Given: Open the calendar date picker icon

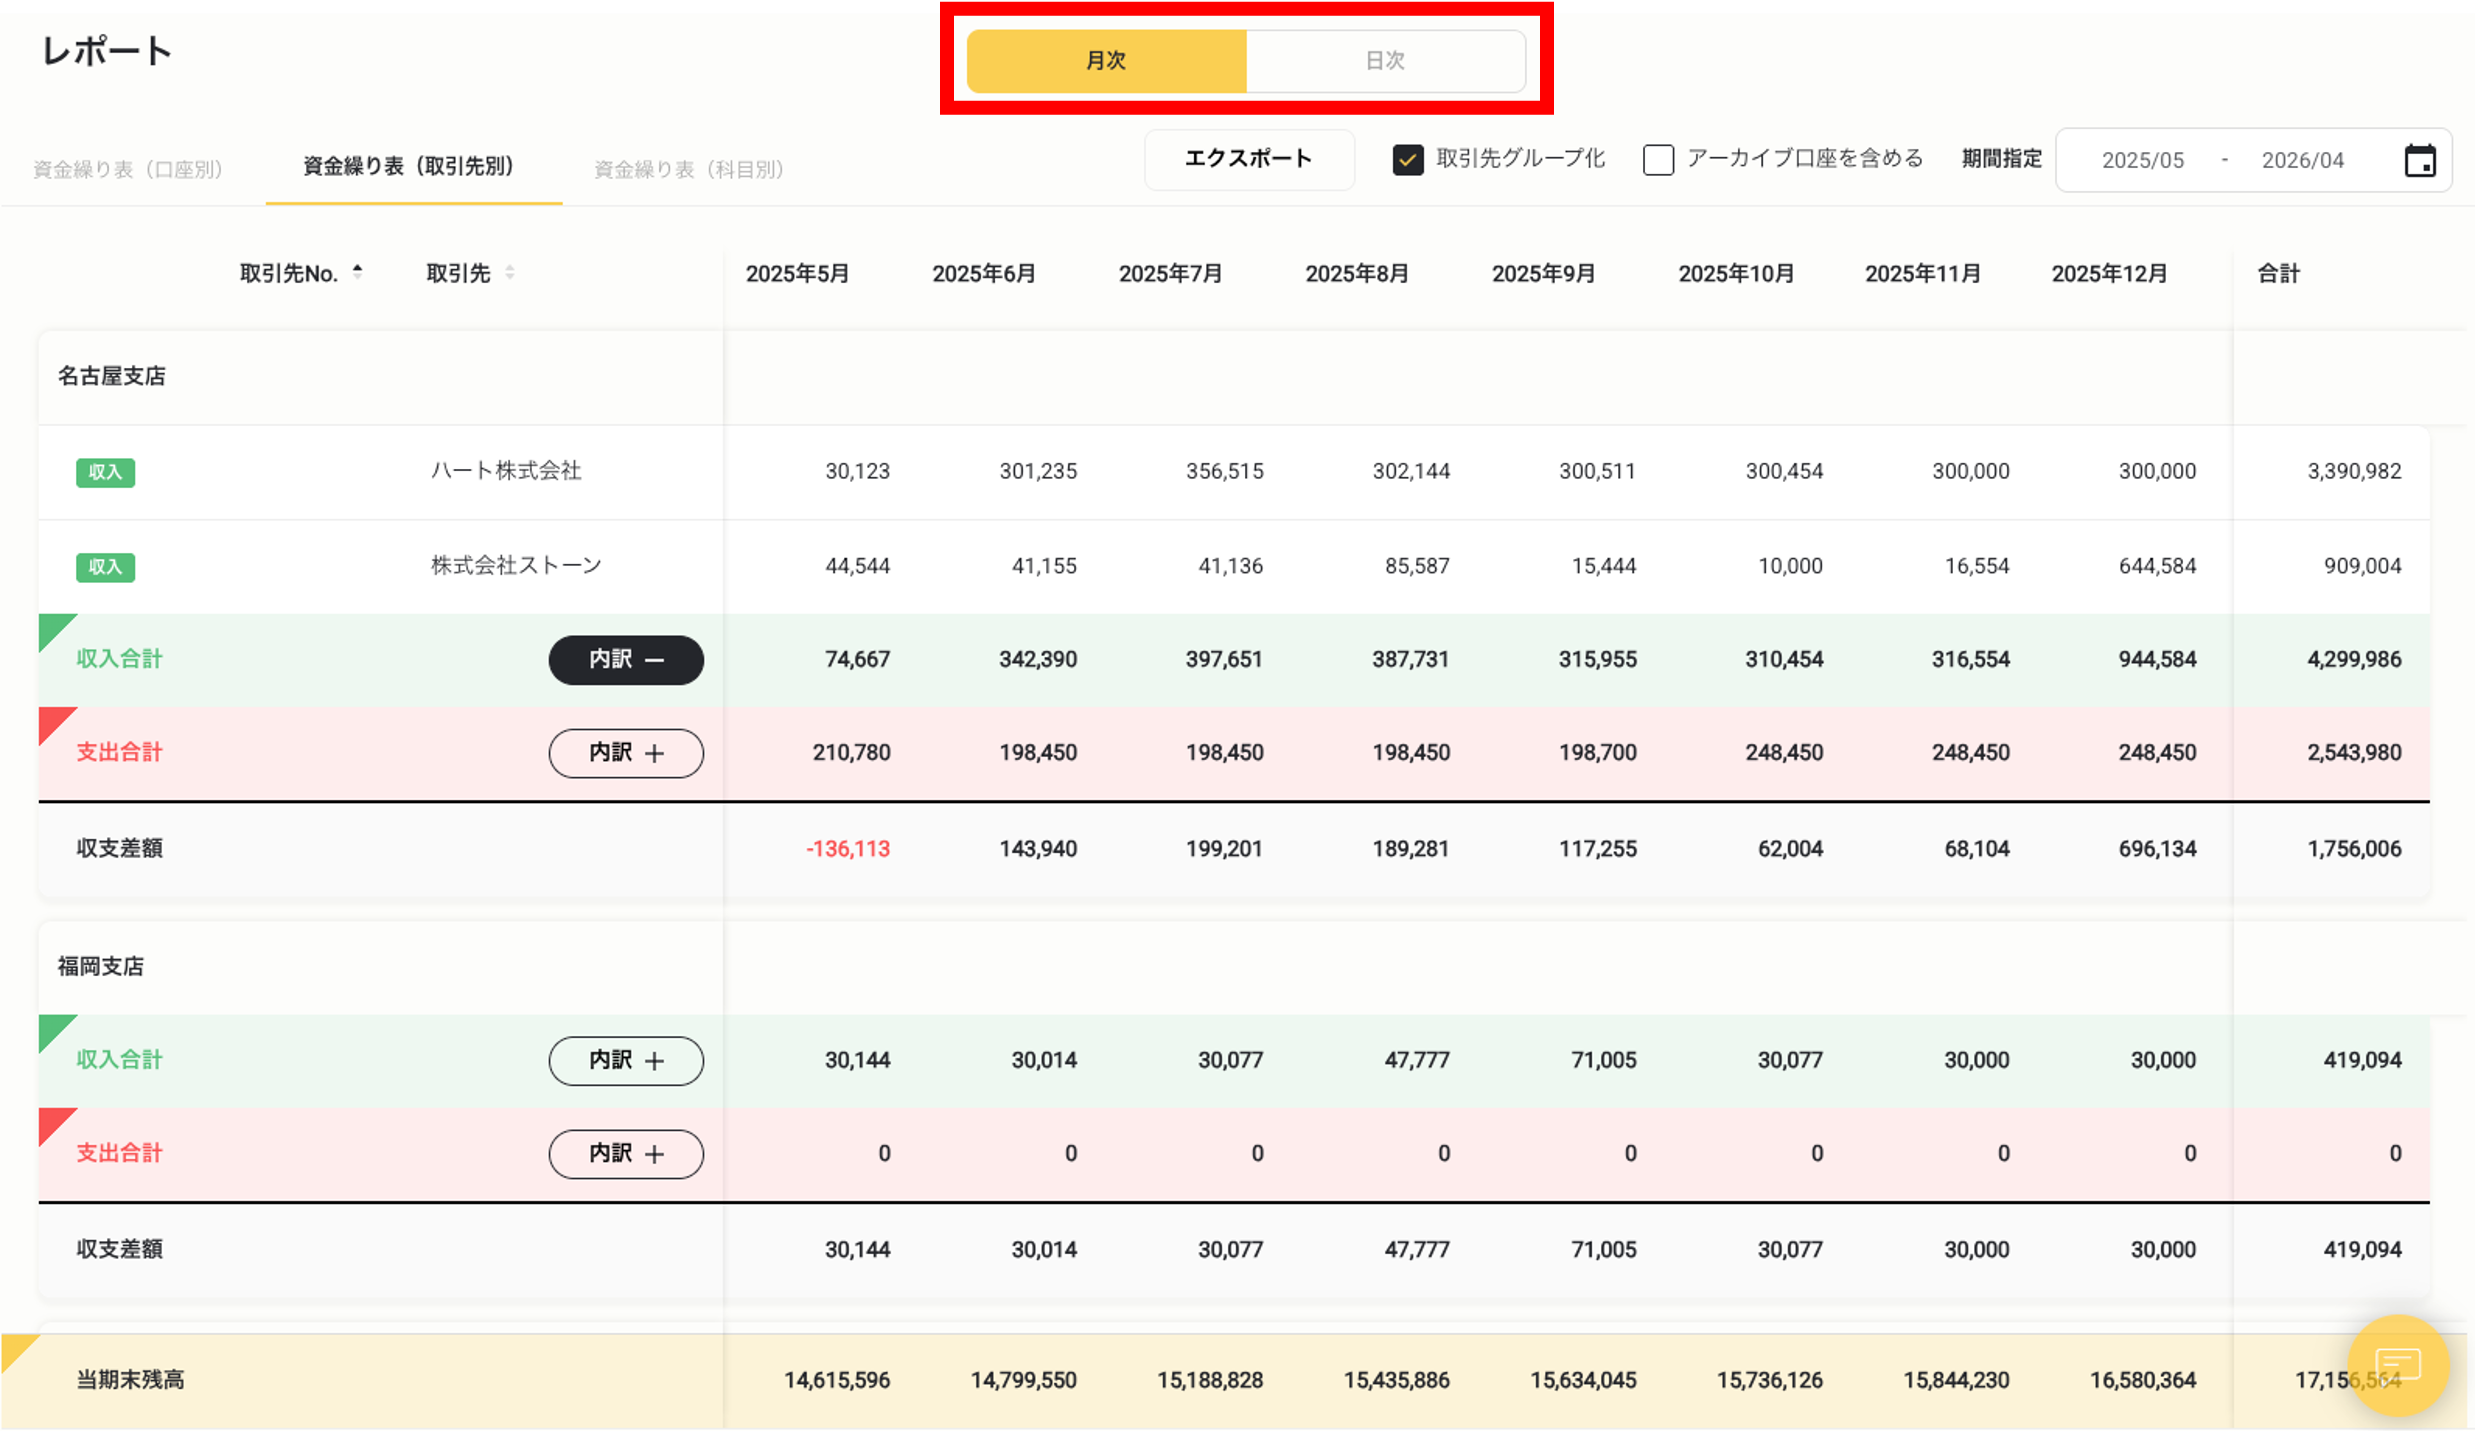Looking at the screenshot, I should (2421, 160).
